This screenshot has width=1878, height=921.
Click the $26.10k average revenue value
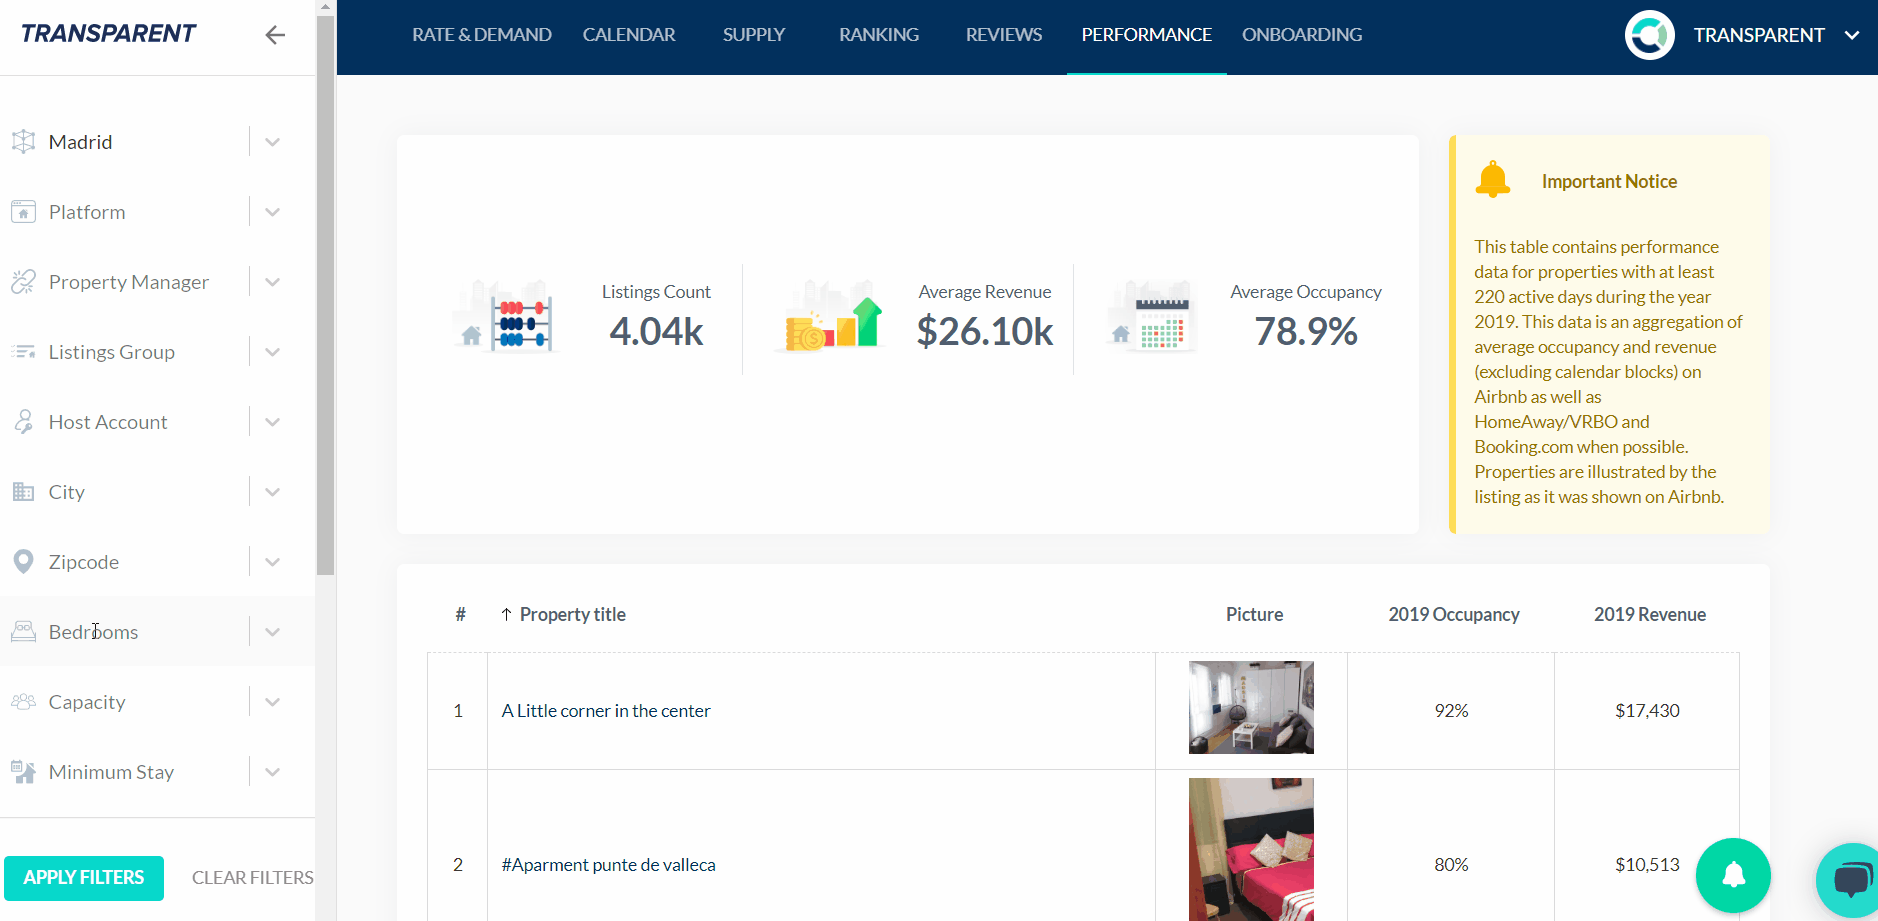[x=985, y=332]
